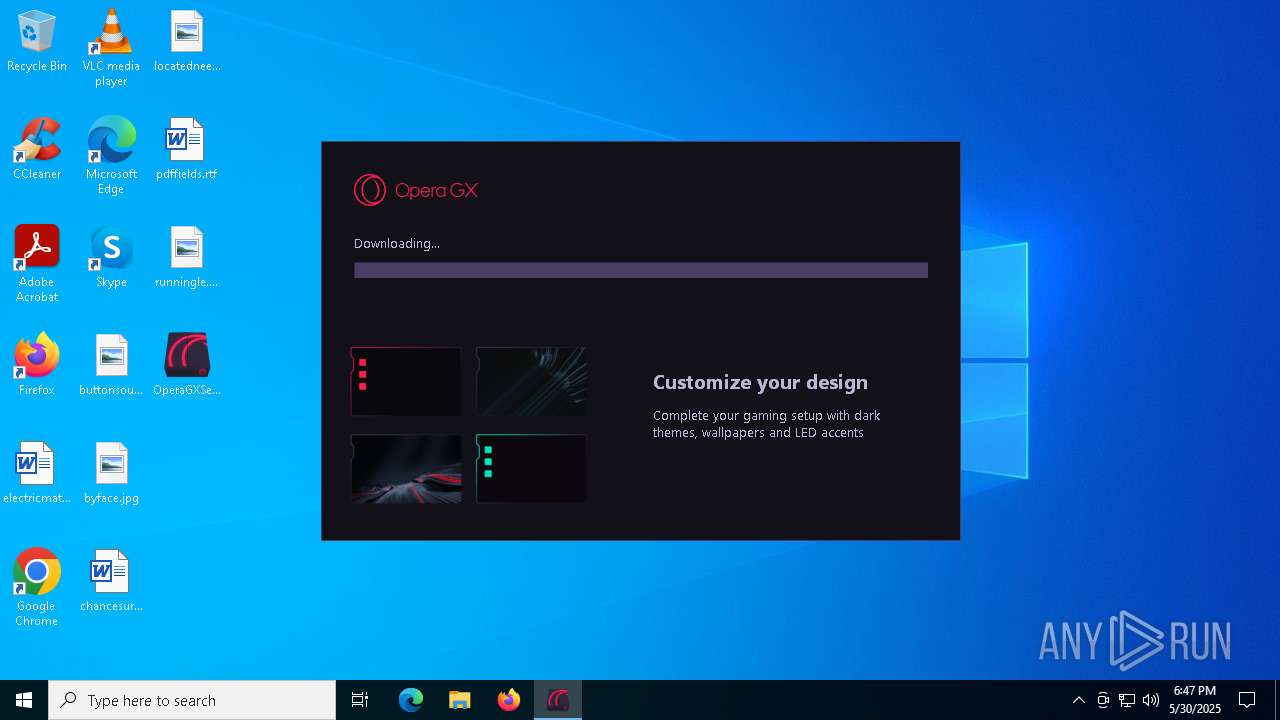This screenshot has height=720, width=1280.
Task: Click the dark teal wallpaper thumbnail
Action: click(531, 381)
